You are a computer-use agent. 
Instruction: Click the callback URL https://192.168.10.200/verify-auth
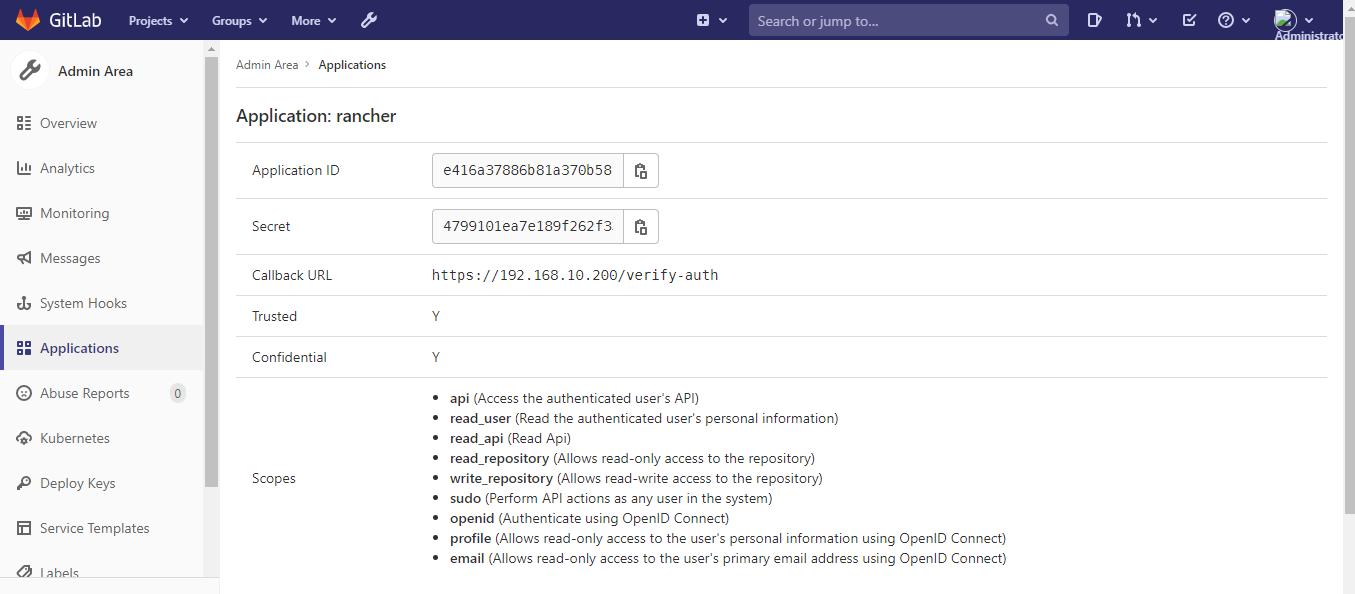point(575,275)
